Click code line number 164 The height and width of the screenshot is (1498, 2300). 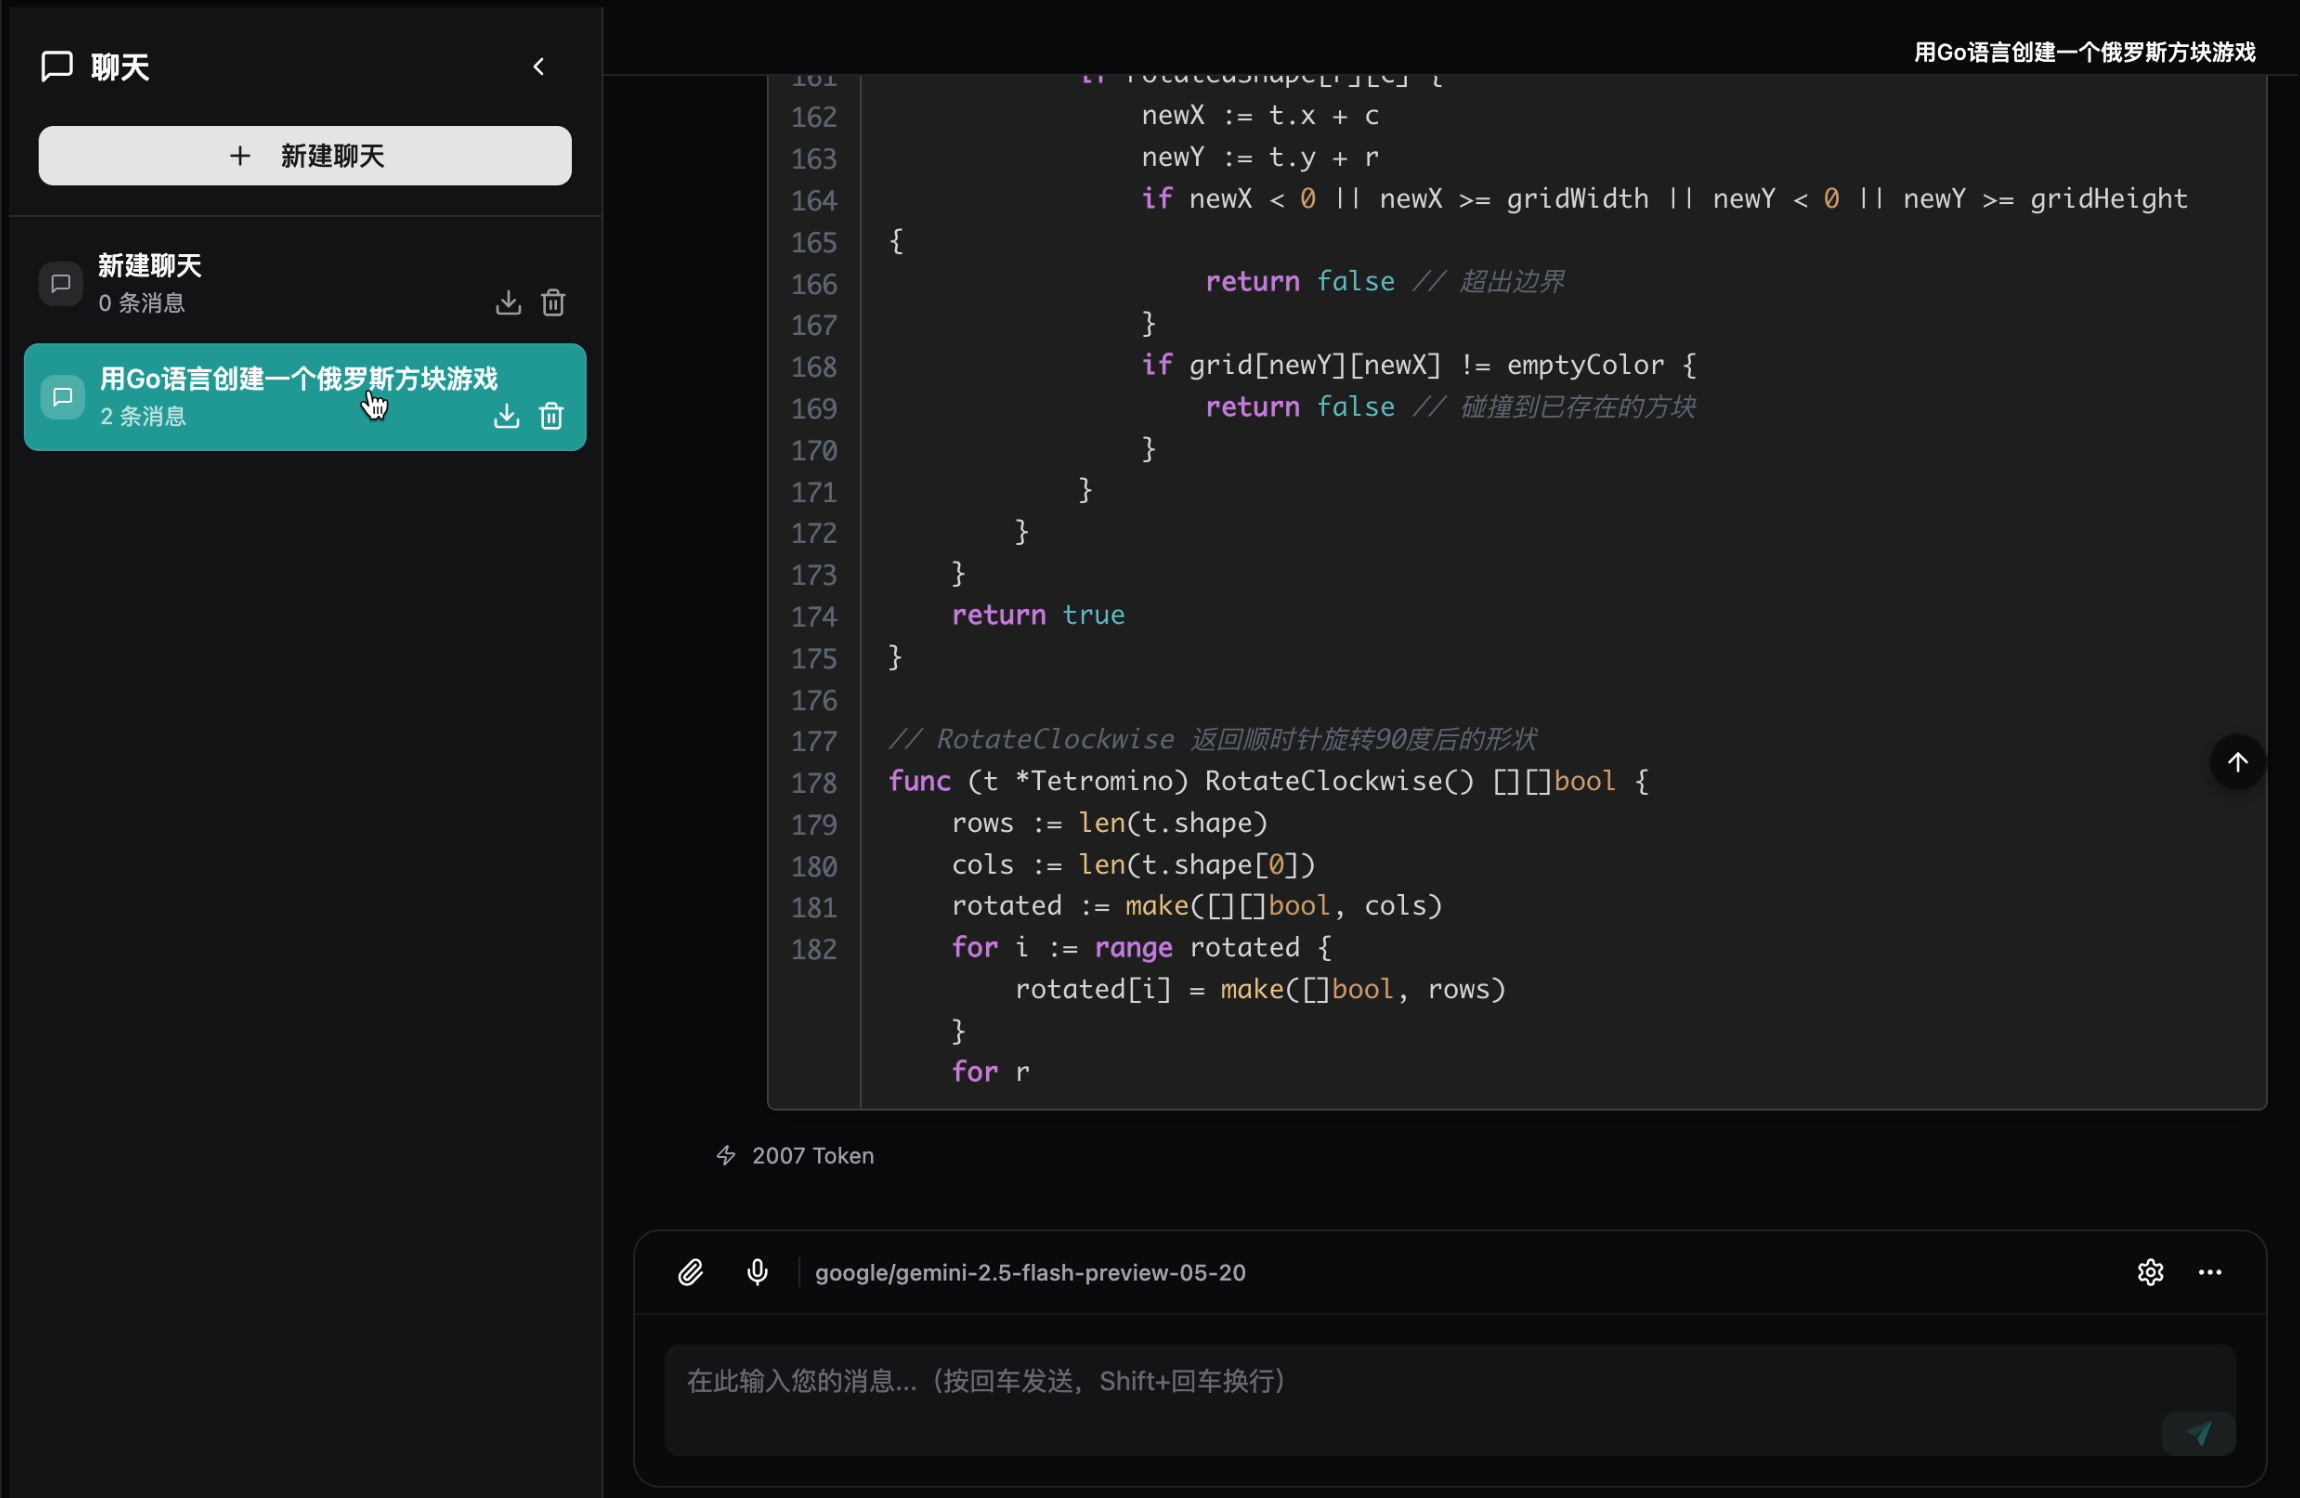[814, 200]
